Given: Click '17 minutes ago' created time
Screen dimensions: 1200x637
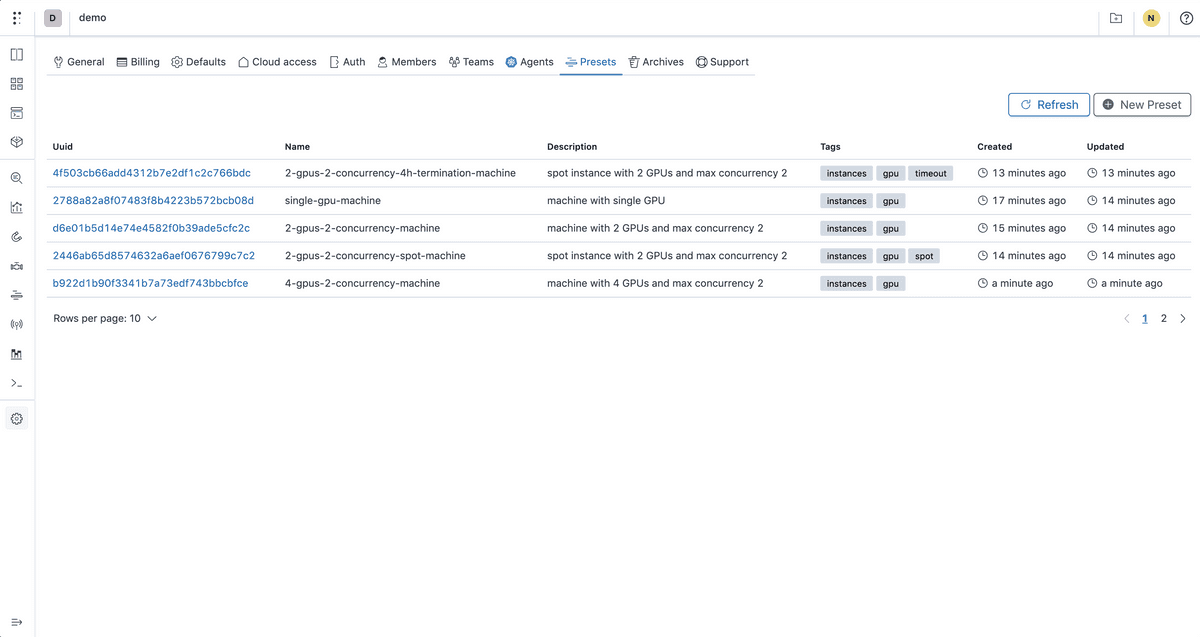Looking at the screenshot, I should click(1029, 200).
